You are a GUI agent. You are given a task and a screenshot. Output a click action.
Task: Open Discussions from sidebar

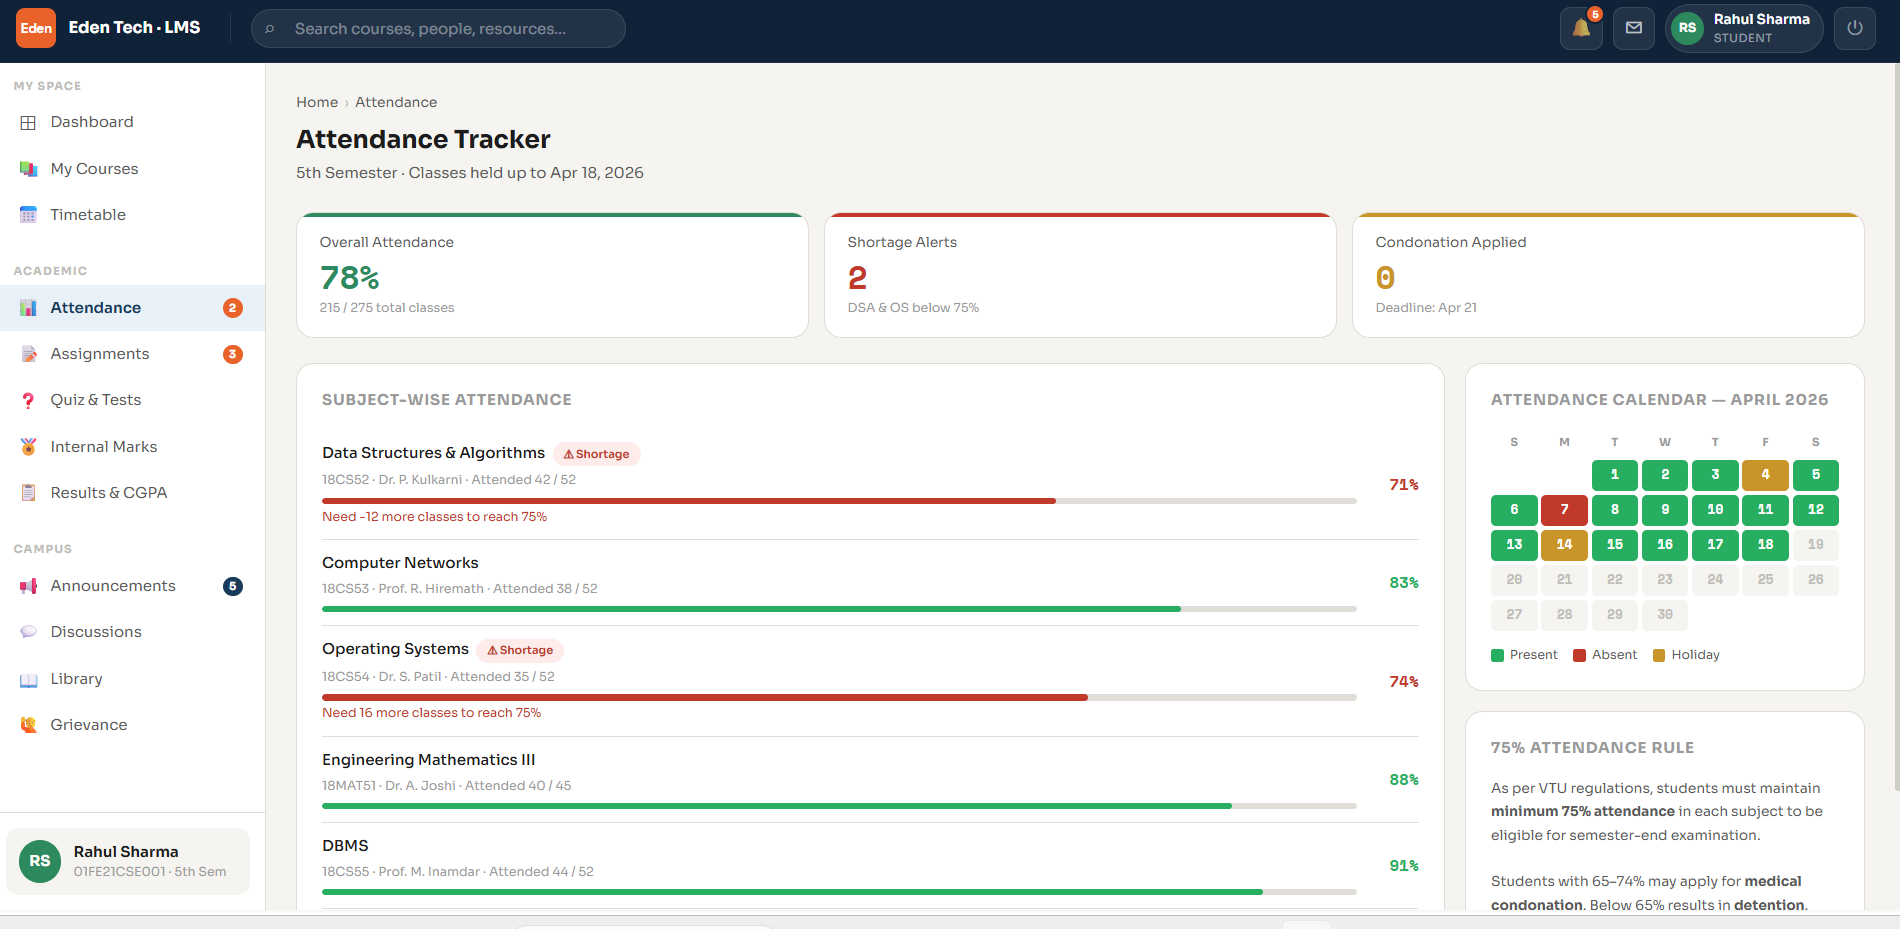(x=132, y=632)
